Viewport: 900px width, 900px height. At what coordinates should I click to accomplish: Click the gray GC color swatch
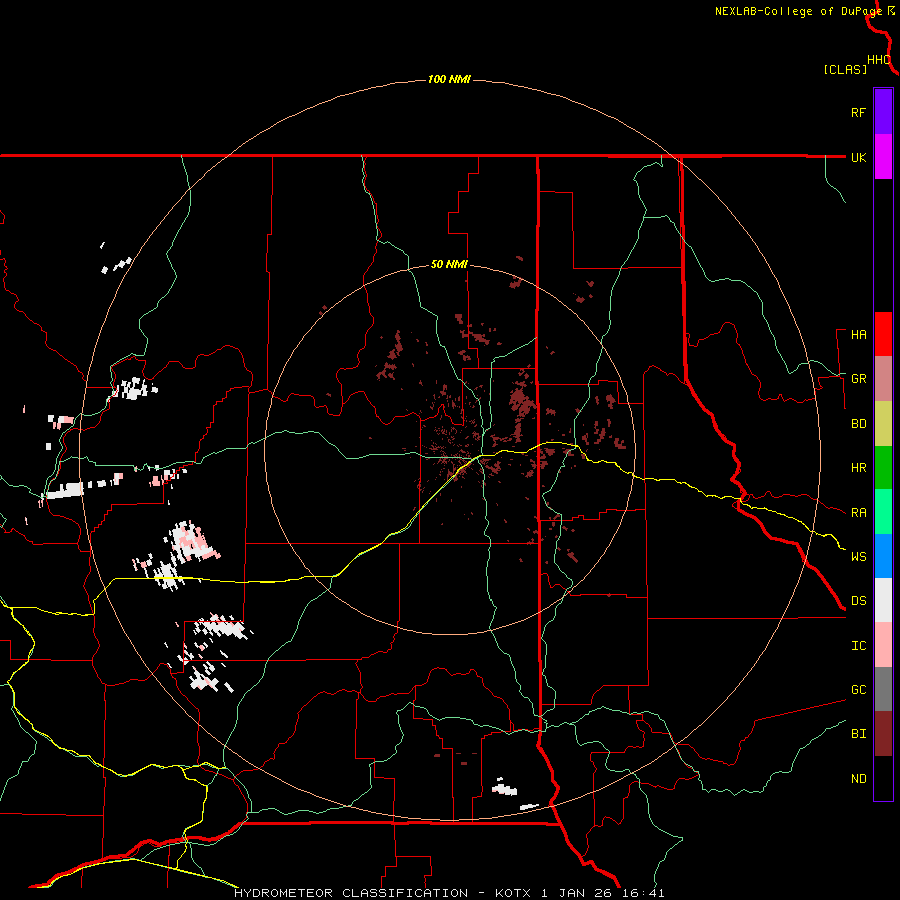[883, 689]
